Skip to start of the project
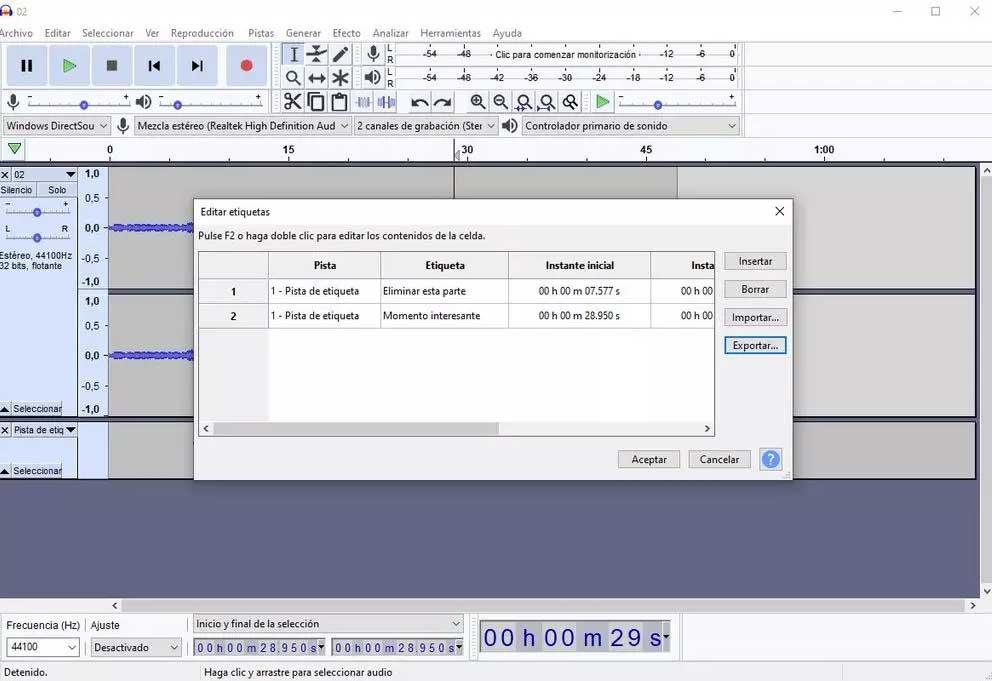This screenshot has width=992, height=681. pos(154,66)
